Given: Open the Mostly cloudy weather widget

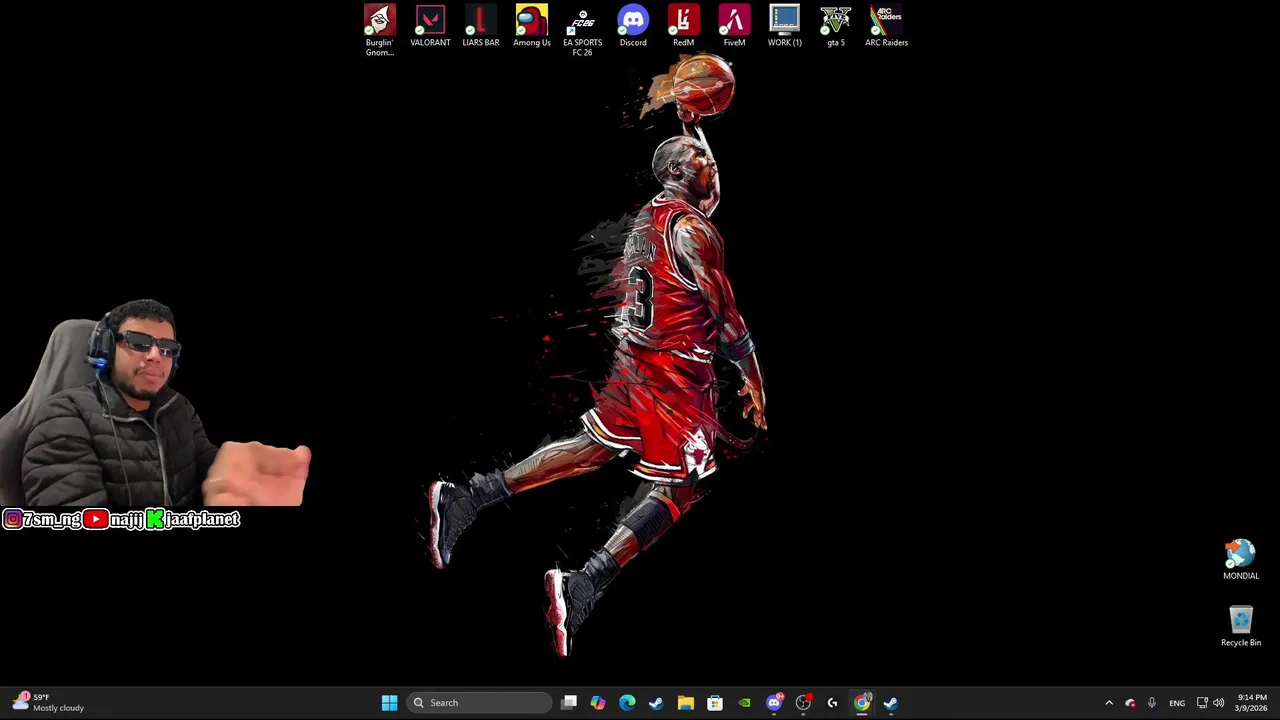Looking at the screenshot, I should (47, 703).
